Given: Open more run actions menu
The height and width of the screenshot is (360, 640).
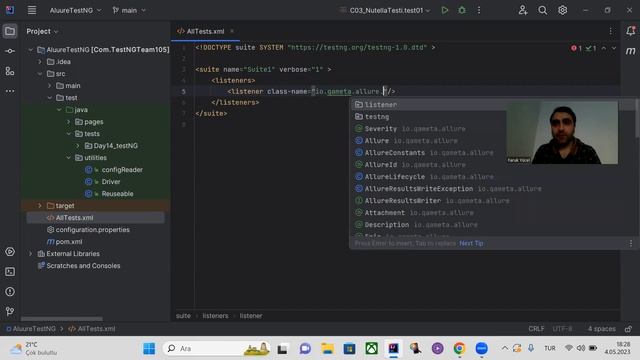Looking at the screenshot, I should (x=479, y=10).
